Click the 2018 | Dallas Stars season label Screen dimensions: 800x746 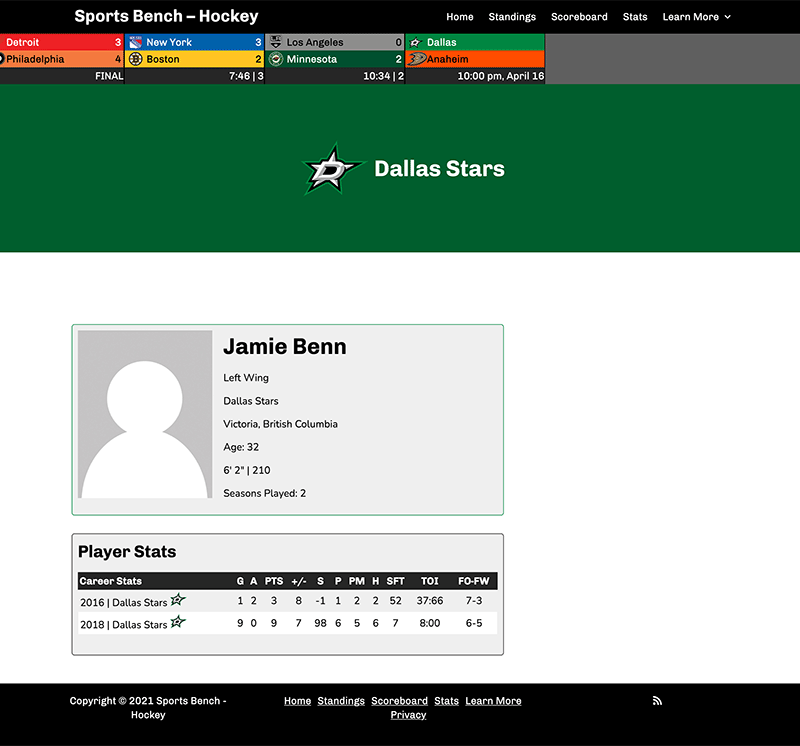pyautogui.click(x=123, y=625)
